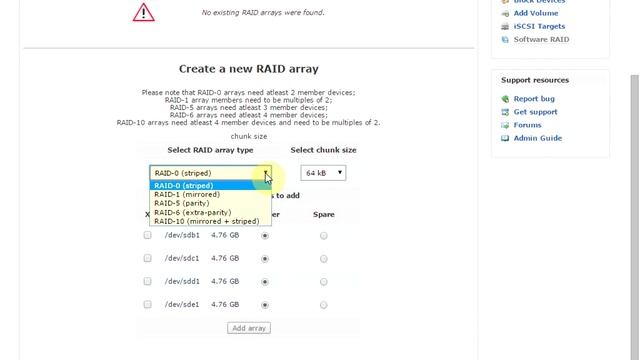
Task: Select Member radio for /dev/sdb1
Action: tap(265, 236)
